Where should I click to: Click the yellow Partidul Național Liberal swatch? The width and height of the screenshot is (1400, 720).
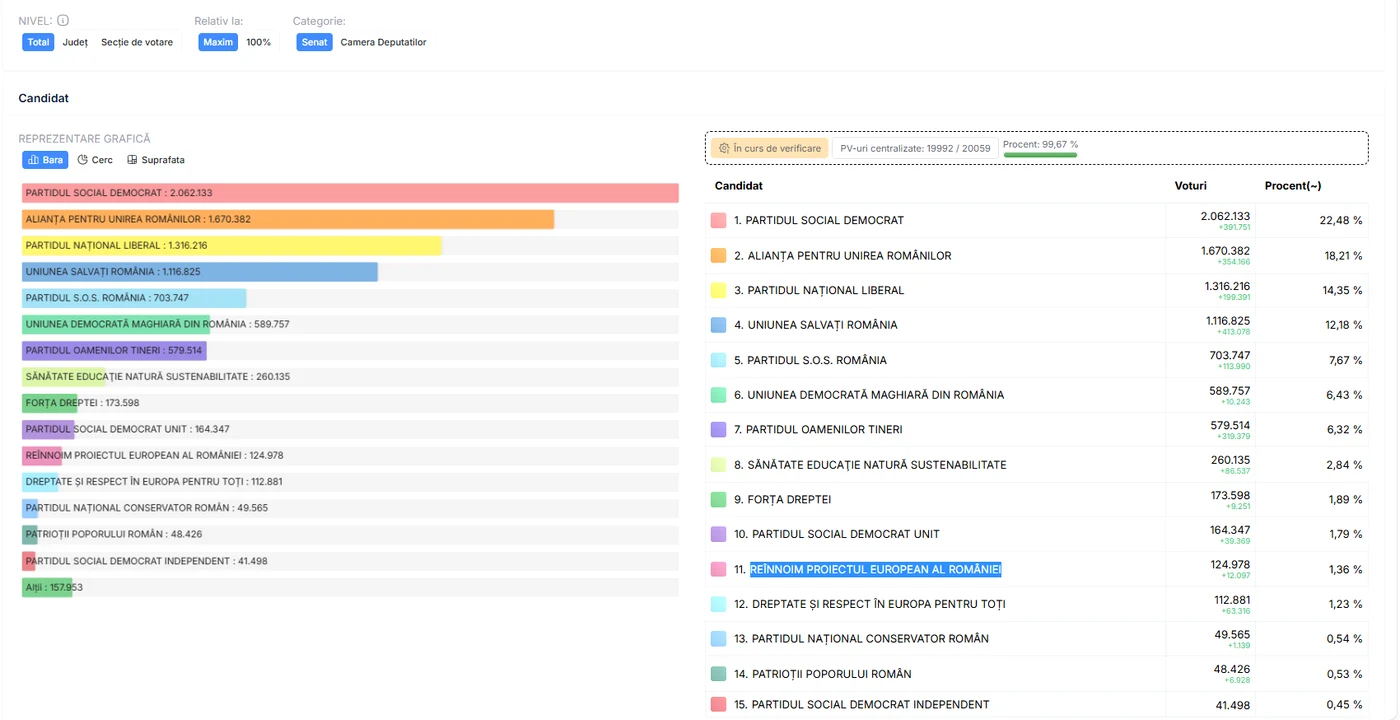718,290
